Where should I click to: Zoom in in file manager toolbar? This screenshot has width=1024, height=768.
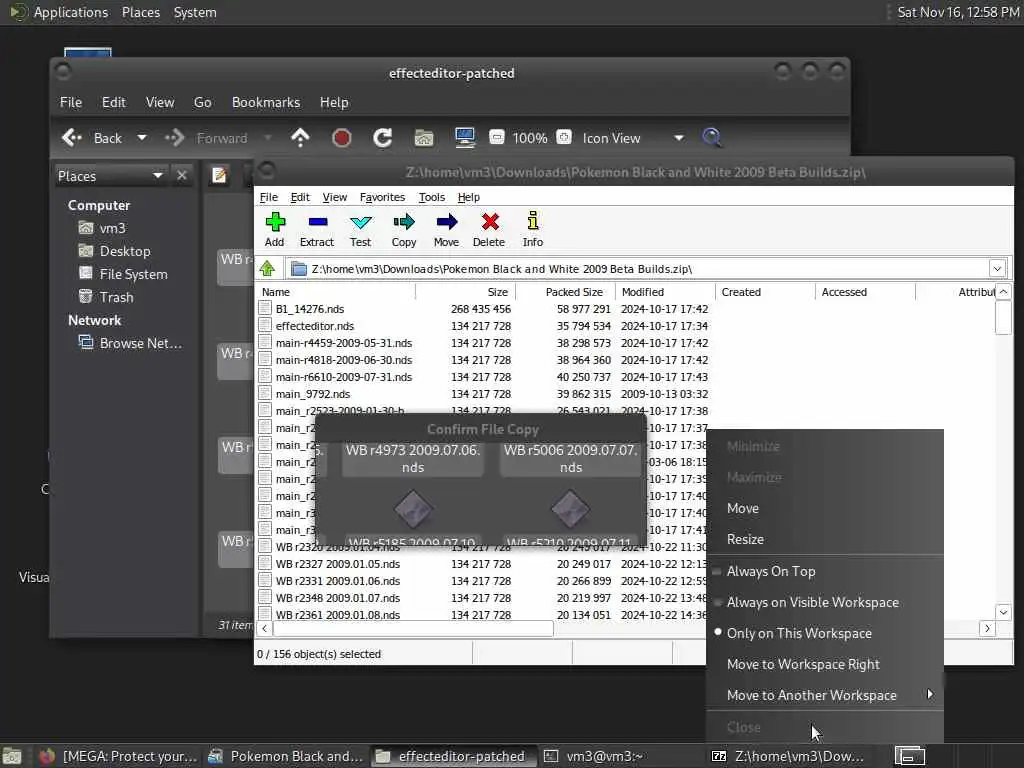[564, 138]
